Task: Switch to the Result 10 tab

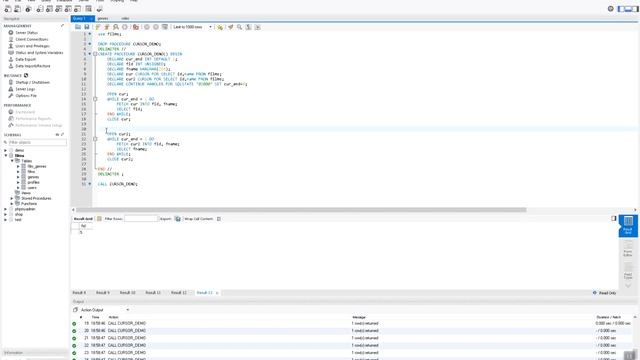Action: (x=127, y=293)
